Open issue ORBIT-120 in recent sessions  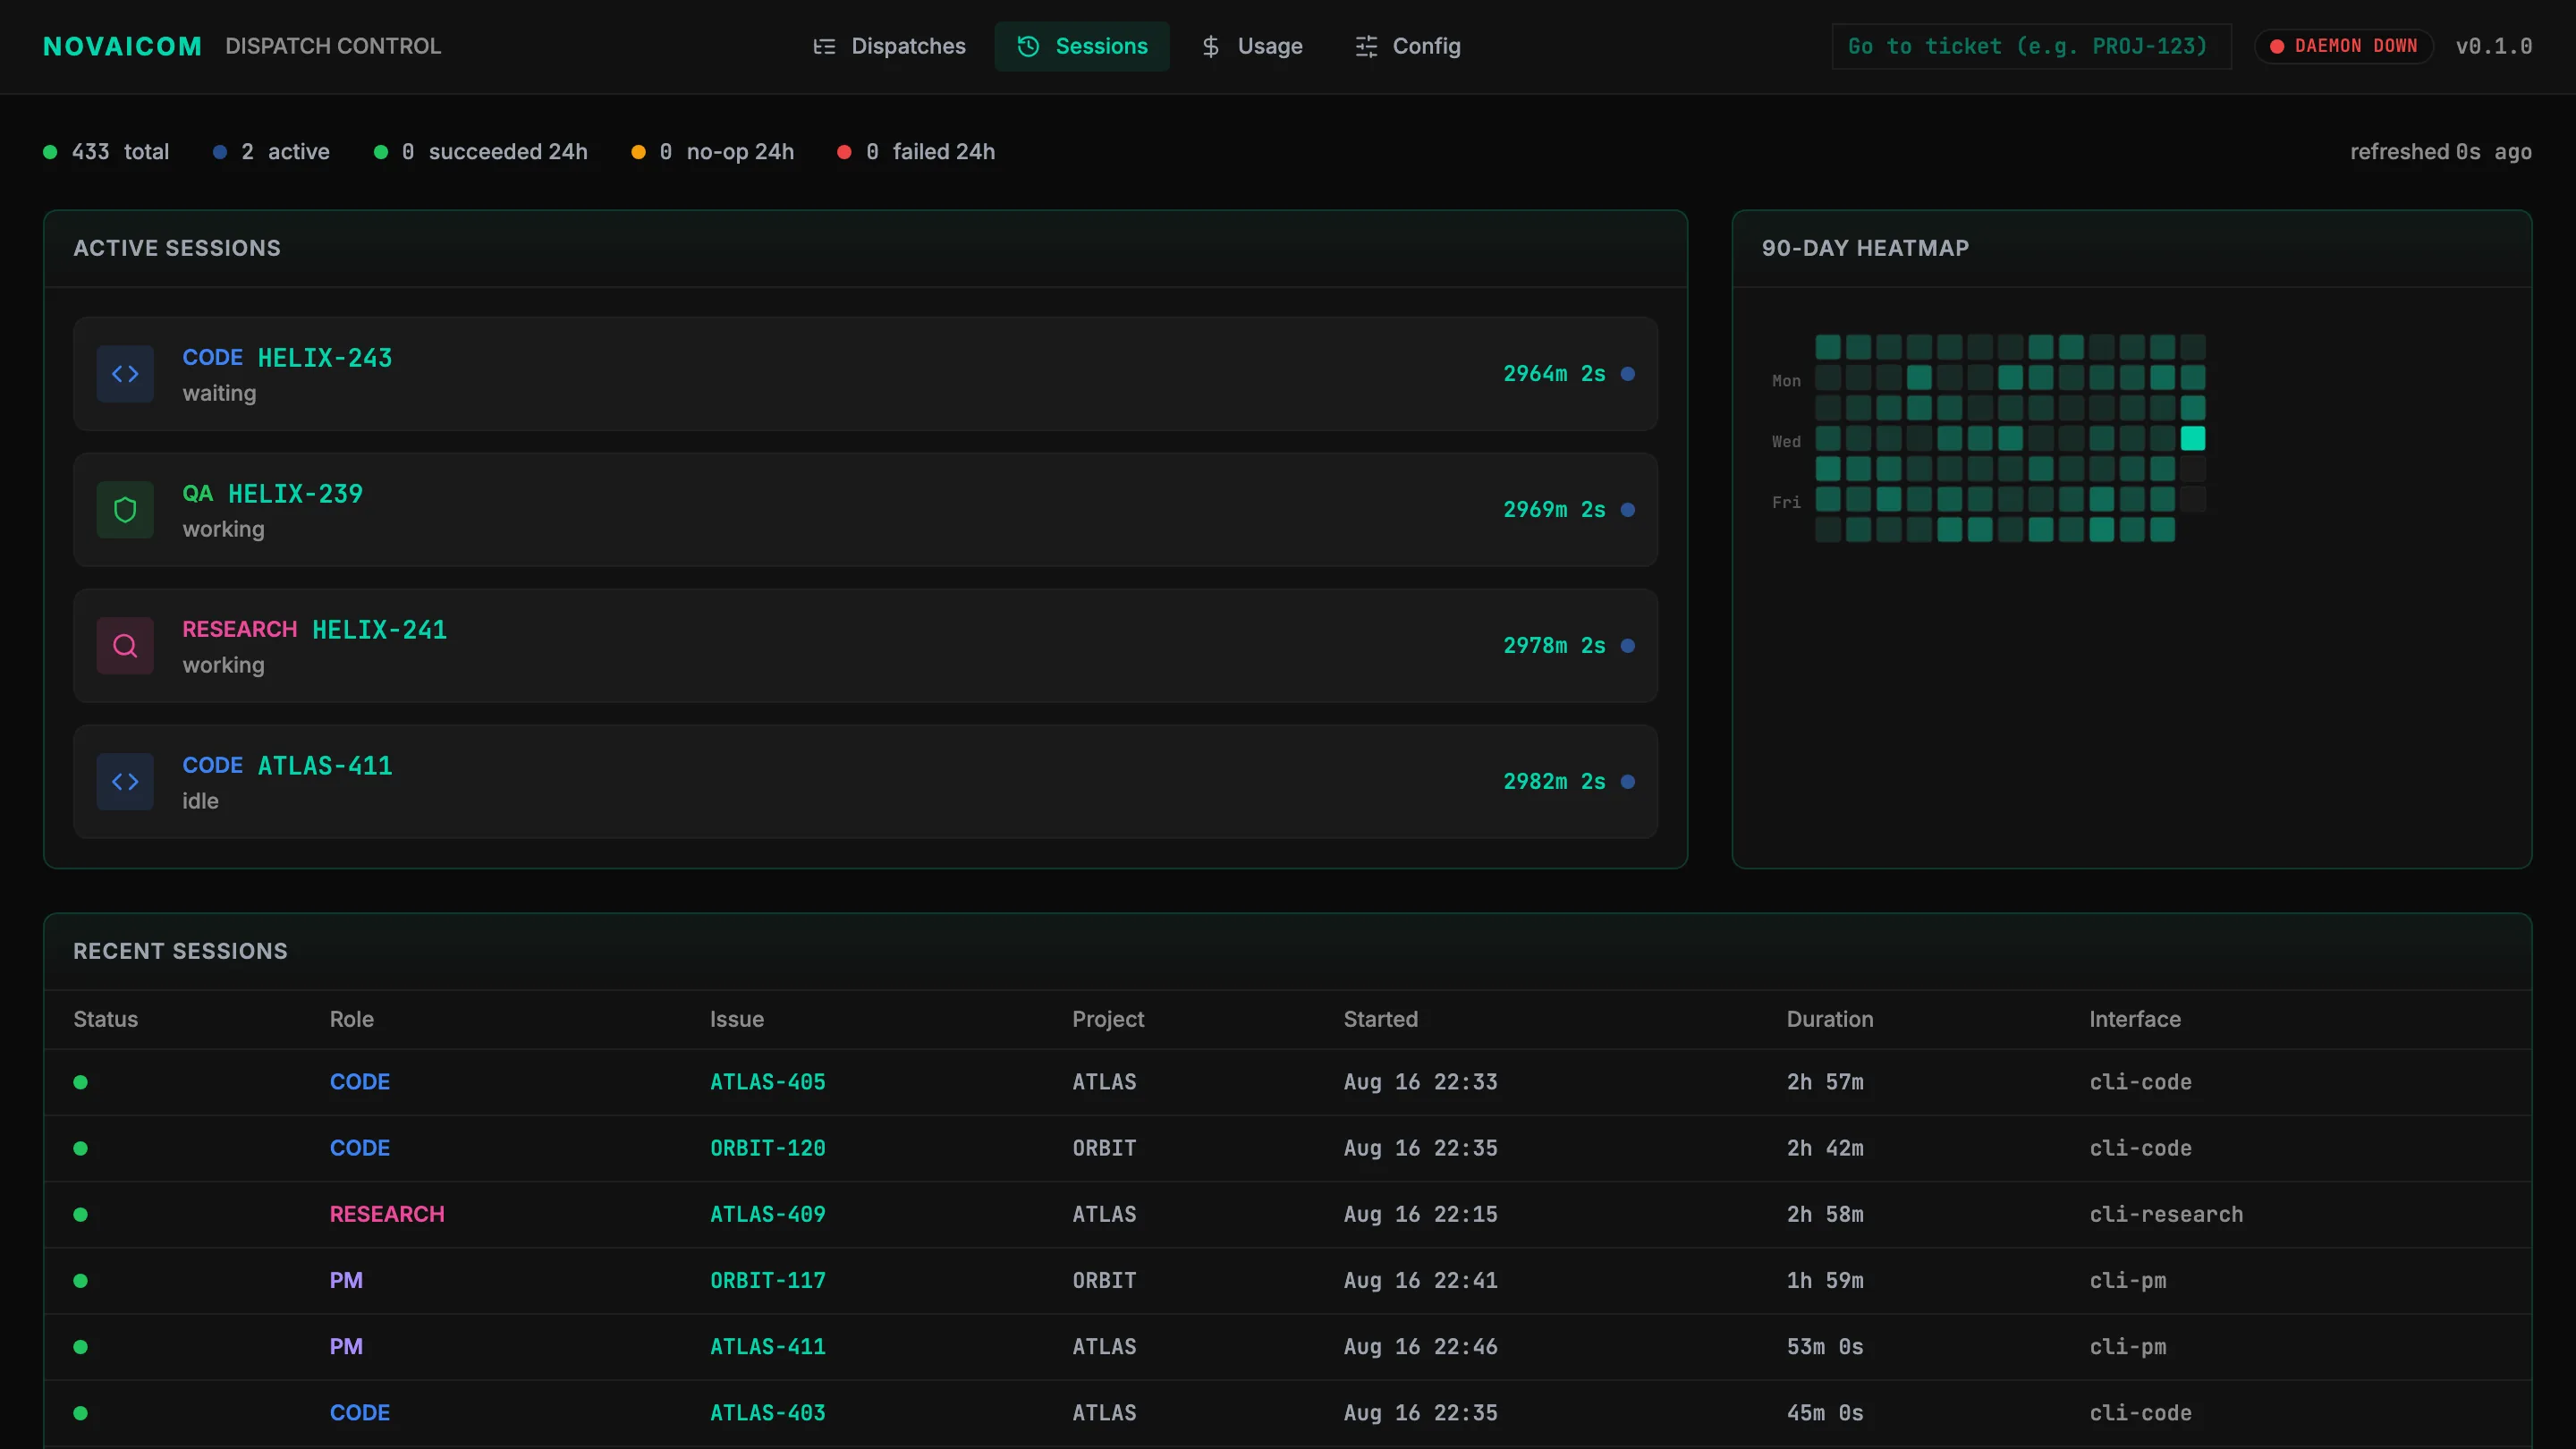pos(768,1148)
